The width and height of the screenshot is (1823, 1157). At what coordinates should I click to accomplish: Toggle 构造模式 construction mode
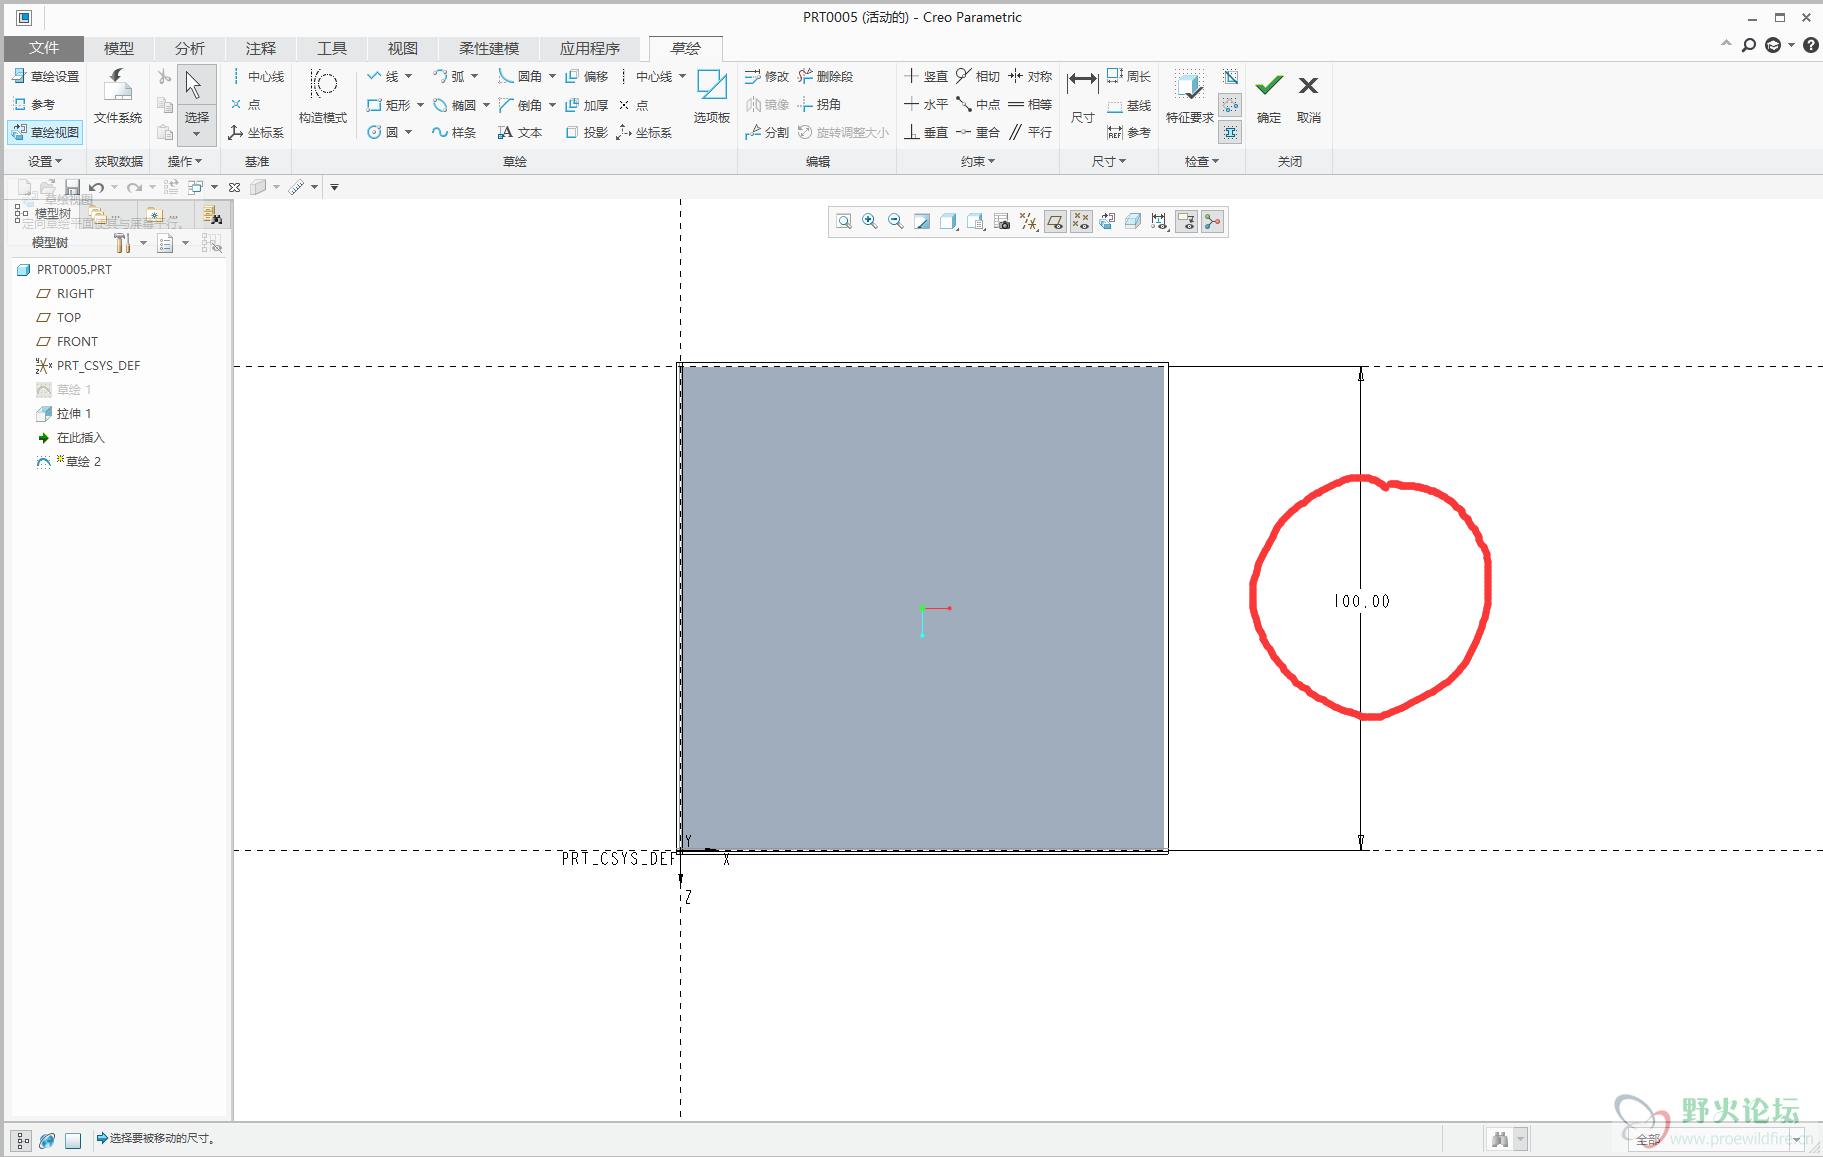(x=323, y=96)
